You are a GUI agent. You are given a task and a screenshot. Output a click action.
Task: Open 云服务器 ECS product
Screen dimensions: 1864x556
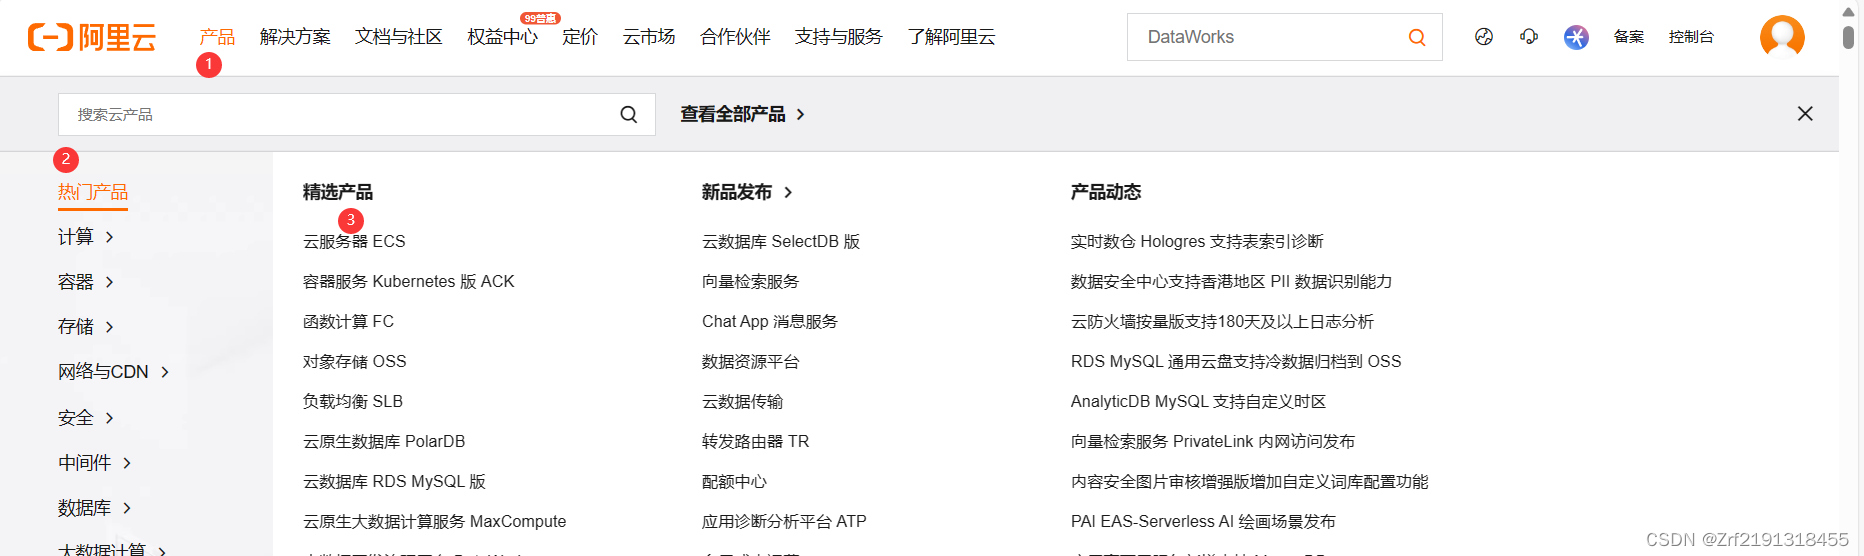(354, 241)
